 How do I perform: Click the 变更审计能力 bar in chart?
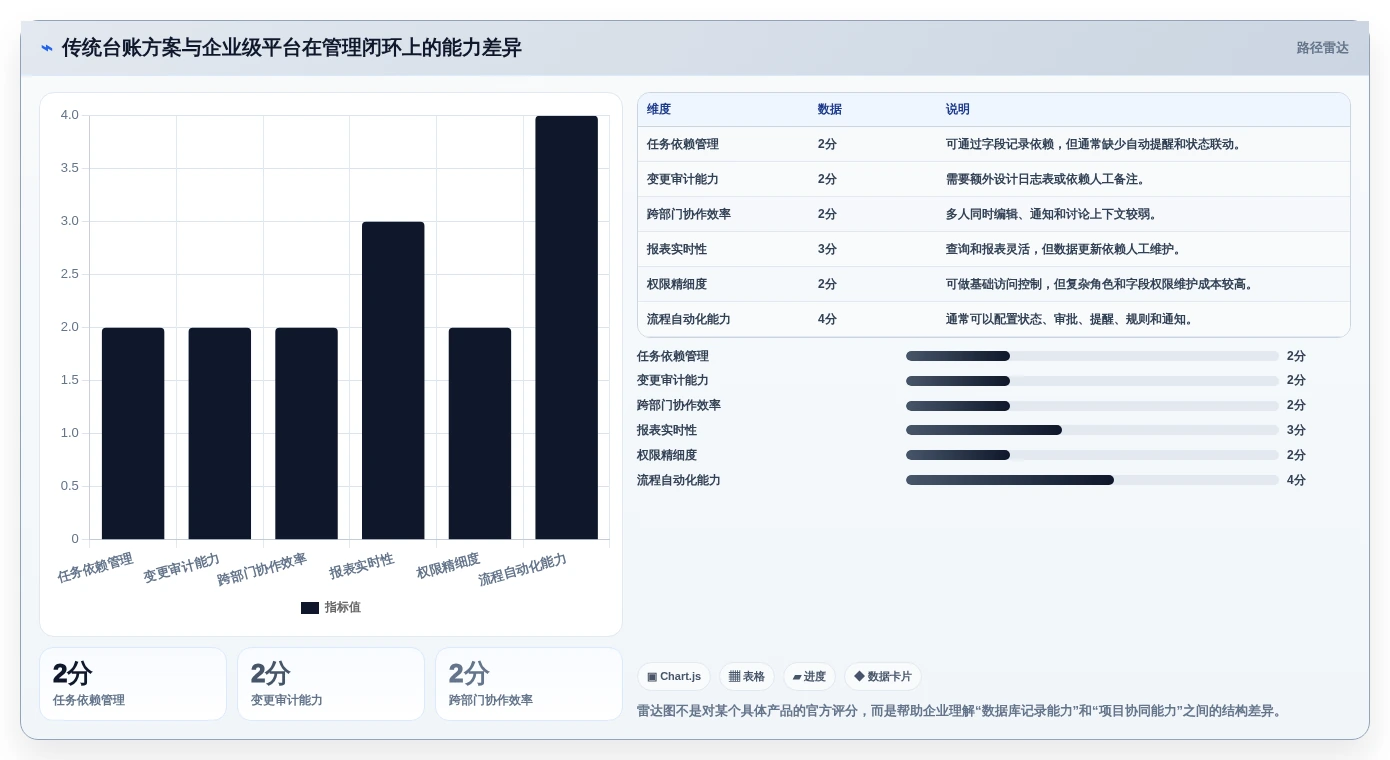tap(220, 434)
